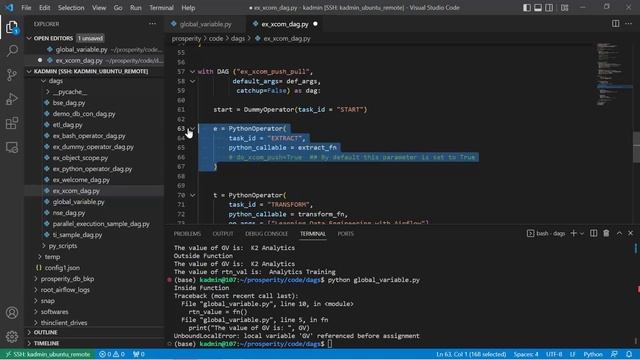Open the customize layout icon
The height and width of the screenshot is (360, 640).
(564, 7)
